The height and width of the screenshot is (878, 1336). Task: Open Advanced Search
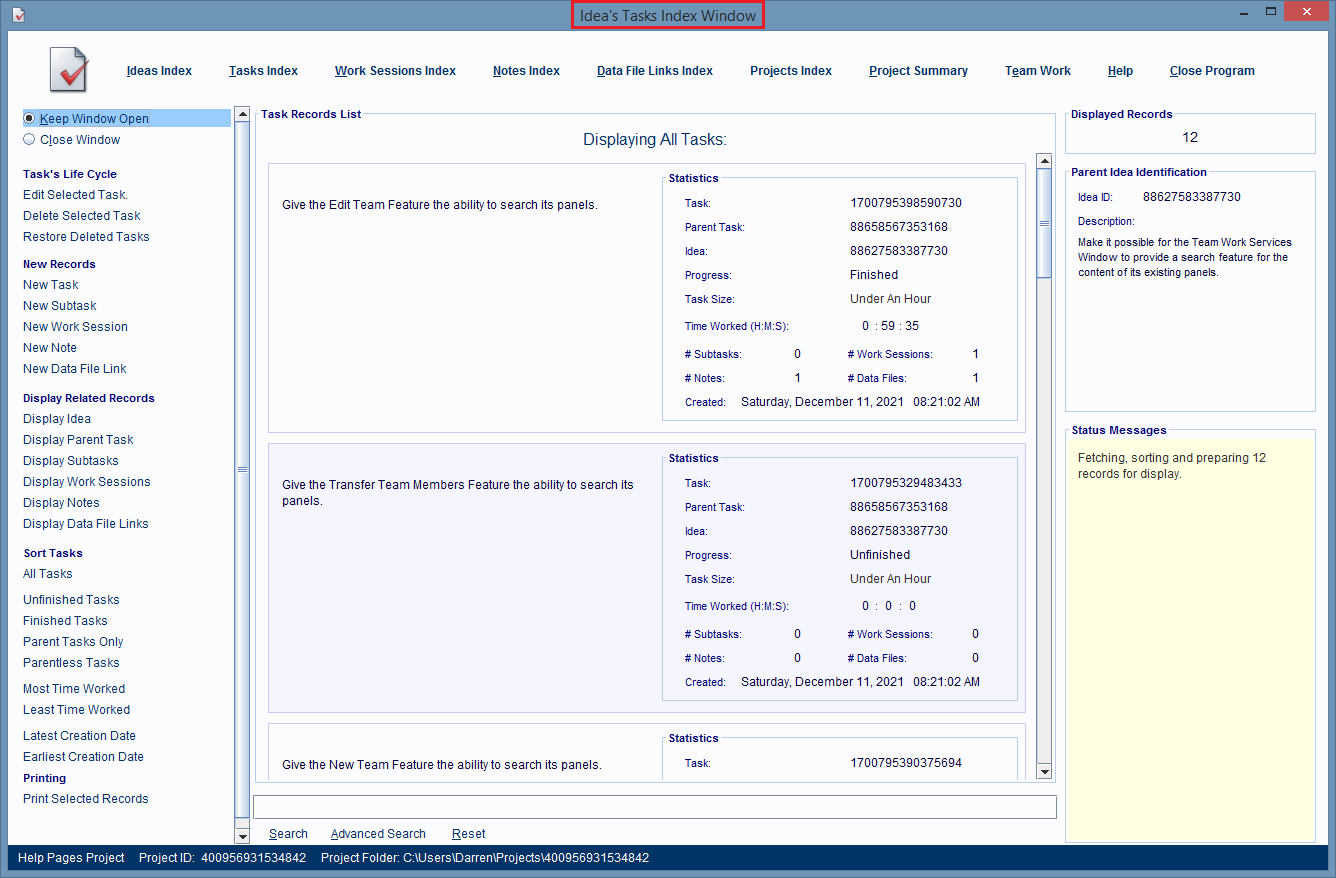[x=378, y=834]
